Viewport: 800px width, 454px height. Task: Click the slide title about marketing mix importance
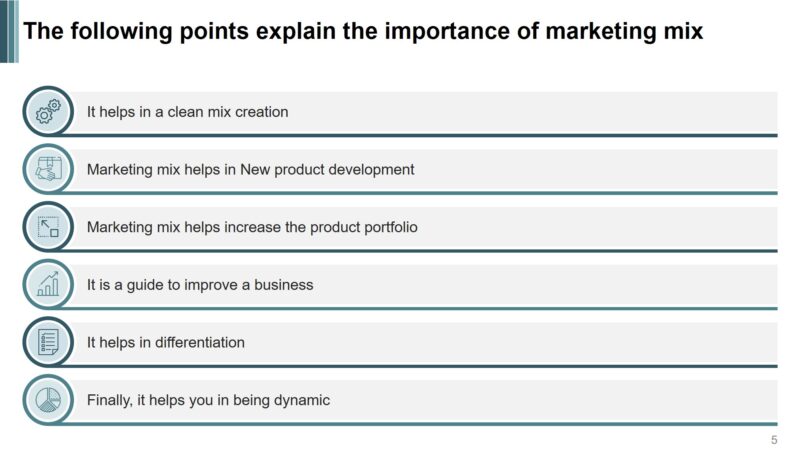point(362,32)
